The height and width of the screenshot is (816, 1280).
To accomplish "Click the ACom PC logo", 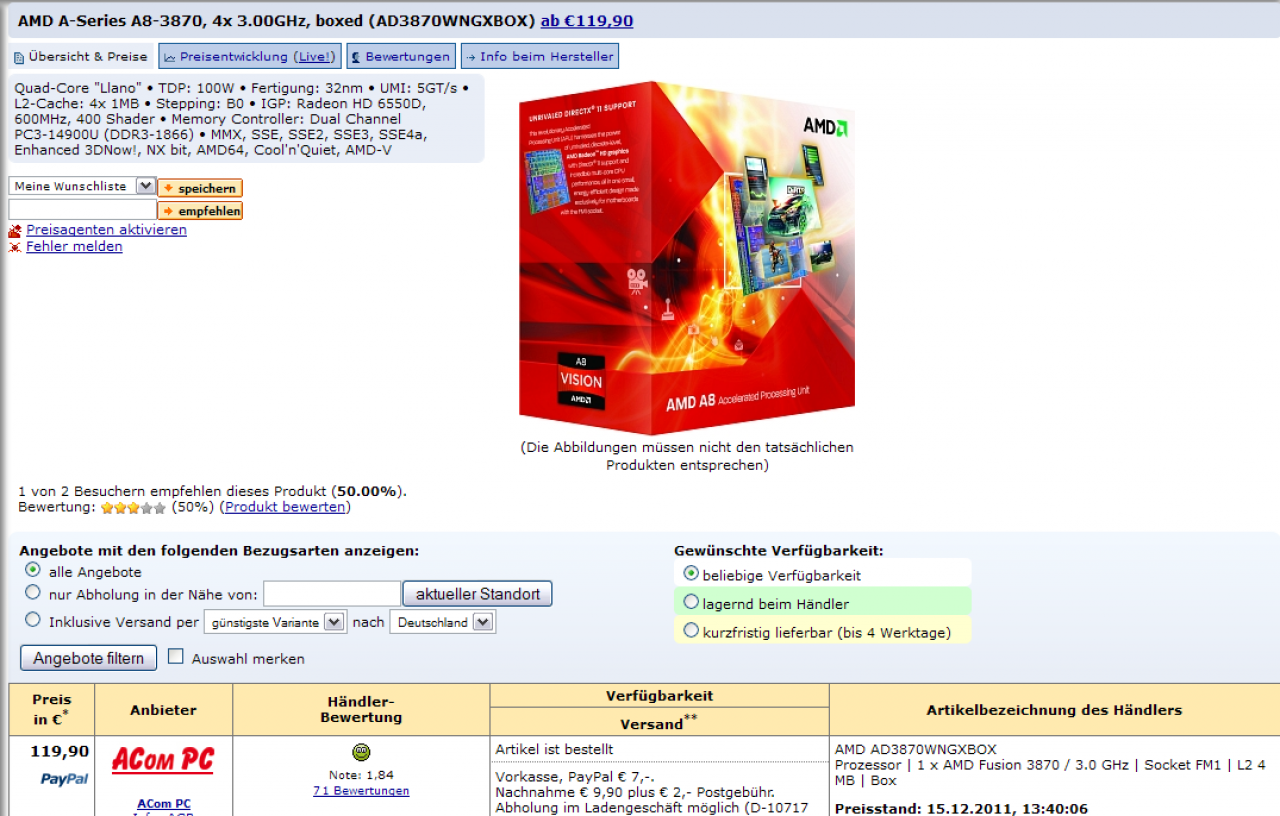I will [x=163, y=760].
